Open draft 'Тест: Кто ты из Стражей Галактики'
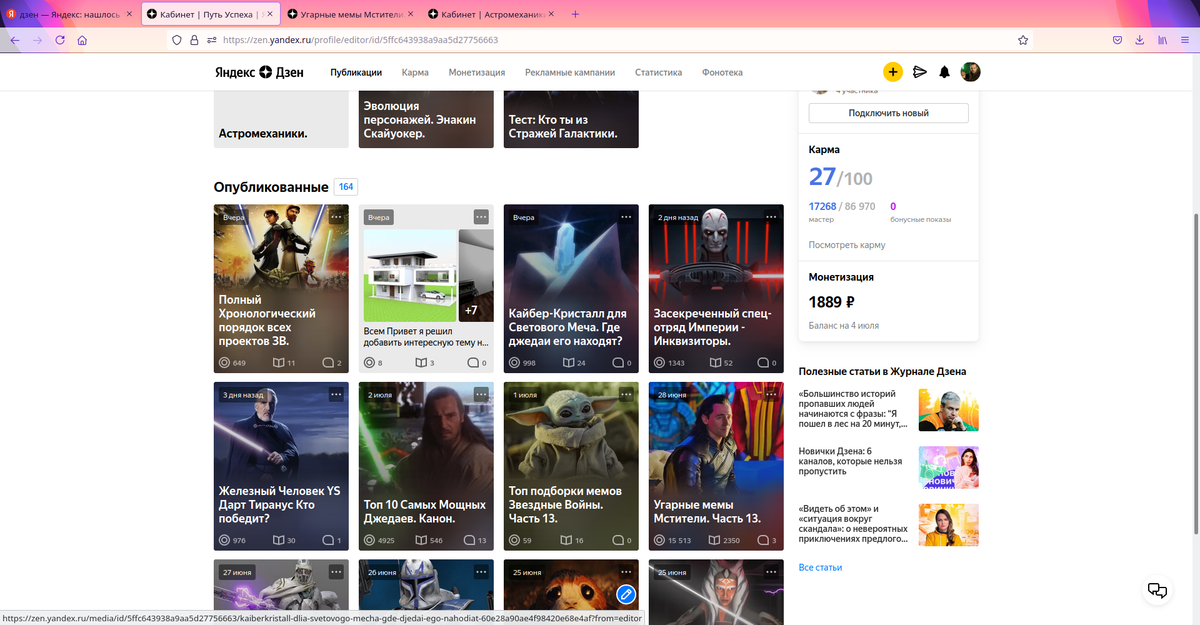Image resolution: width=1200 pixels, height=625 pixels. pyautogui.click(x=570, y=119)
